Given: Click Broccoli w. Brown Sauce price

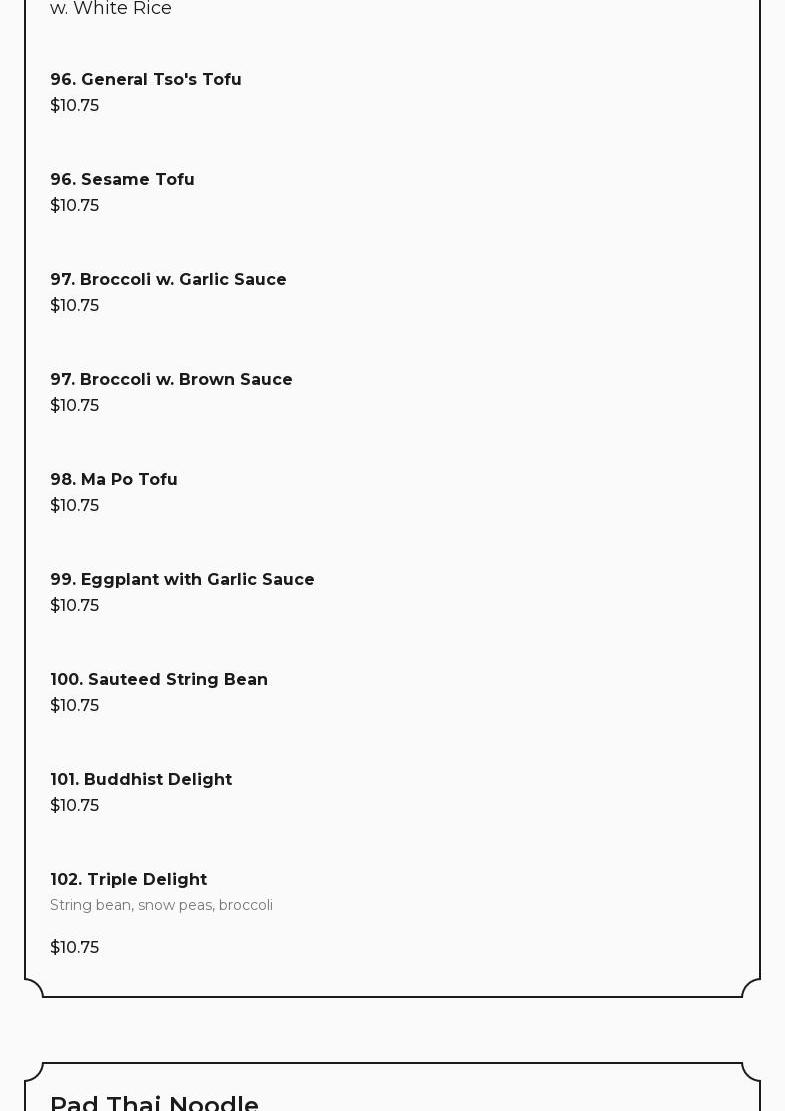Looking at the screenshot, I should 75,405.
